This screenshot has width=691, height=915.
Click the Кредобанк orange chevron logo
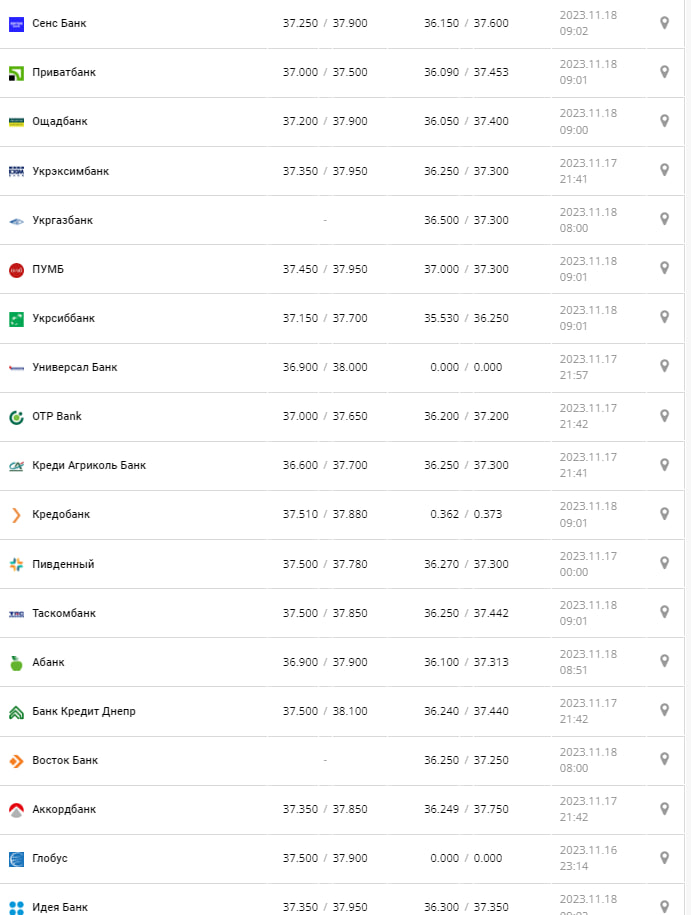click(x=16, y=515)
